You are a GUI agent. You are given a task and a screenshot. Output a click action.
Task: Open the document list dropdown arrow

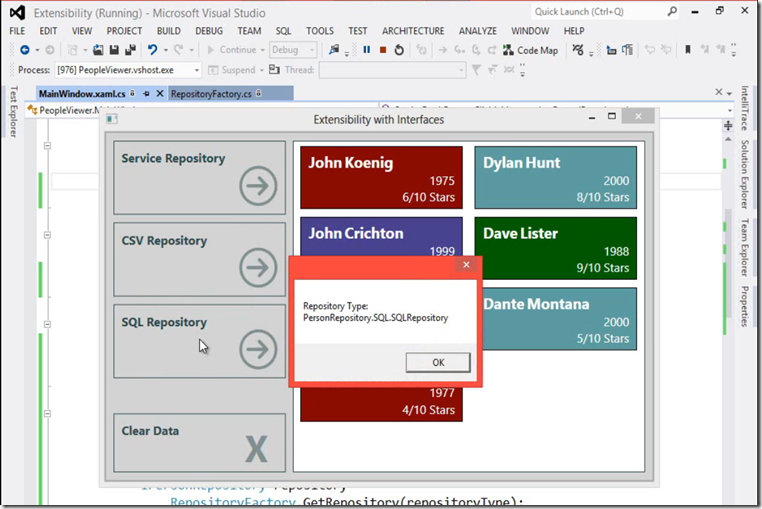click(729, 93)
